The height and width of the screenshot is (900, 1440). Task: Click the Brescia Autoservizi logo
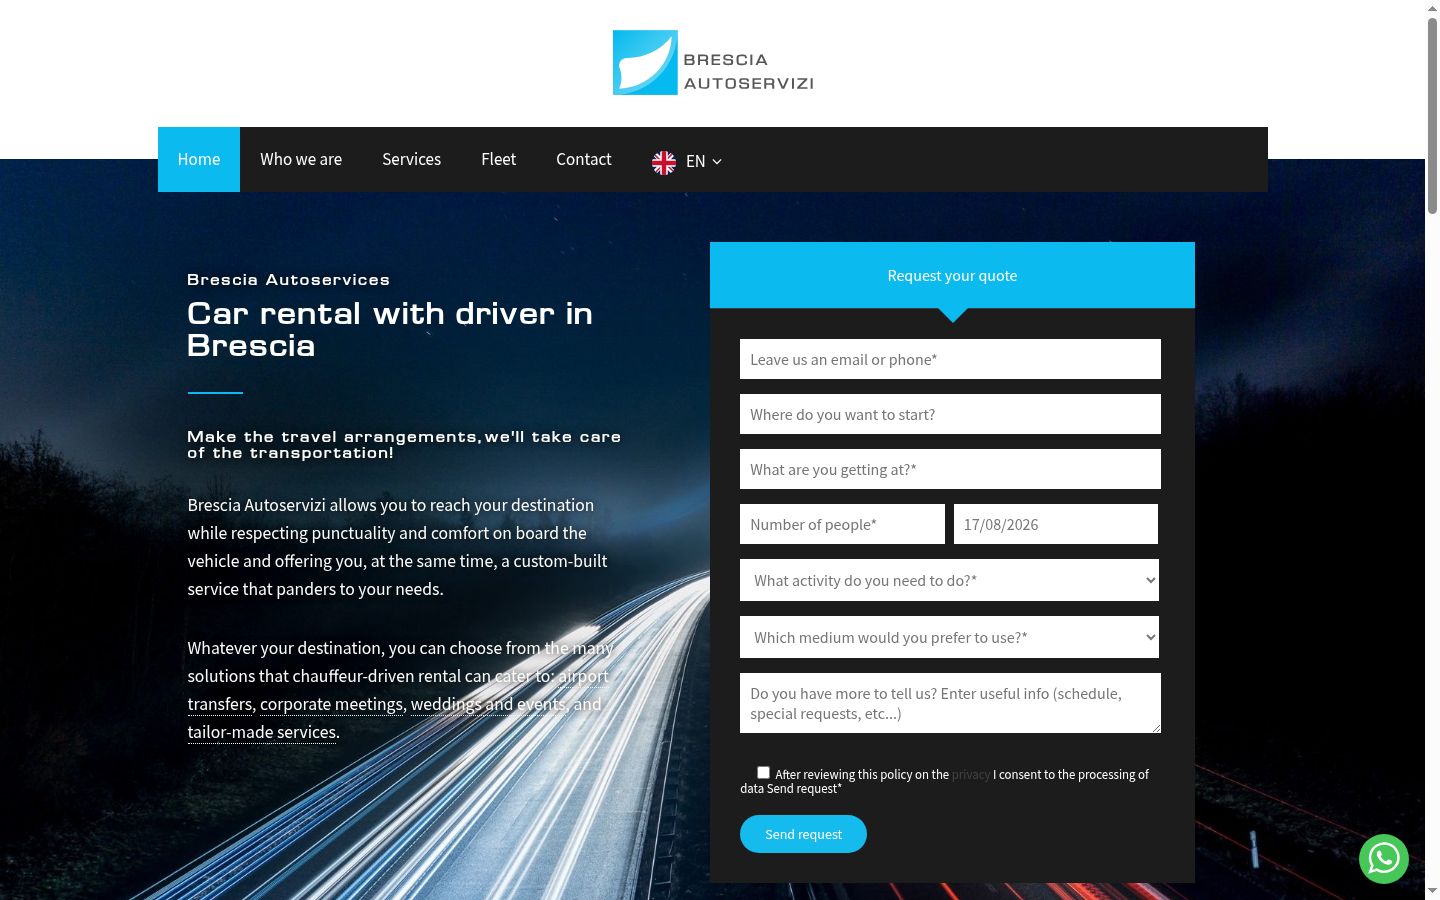click(x=713, y=63)
